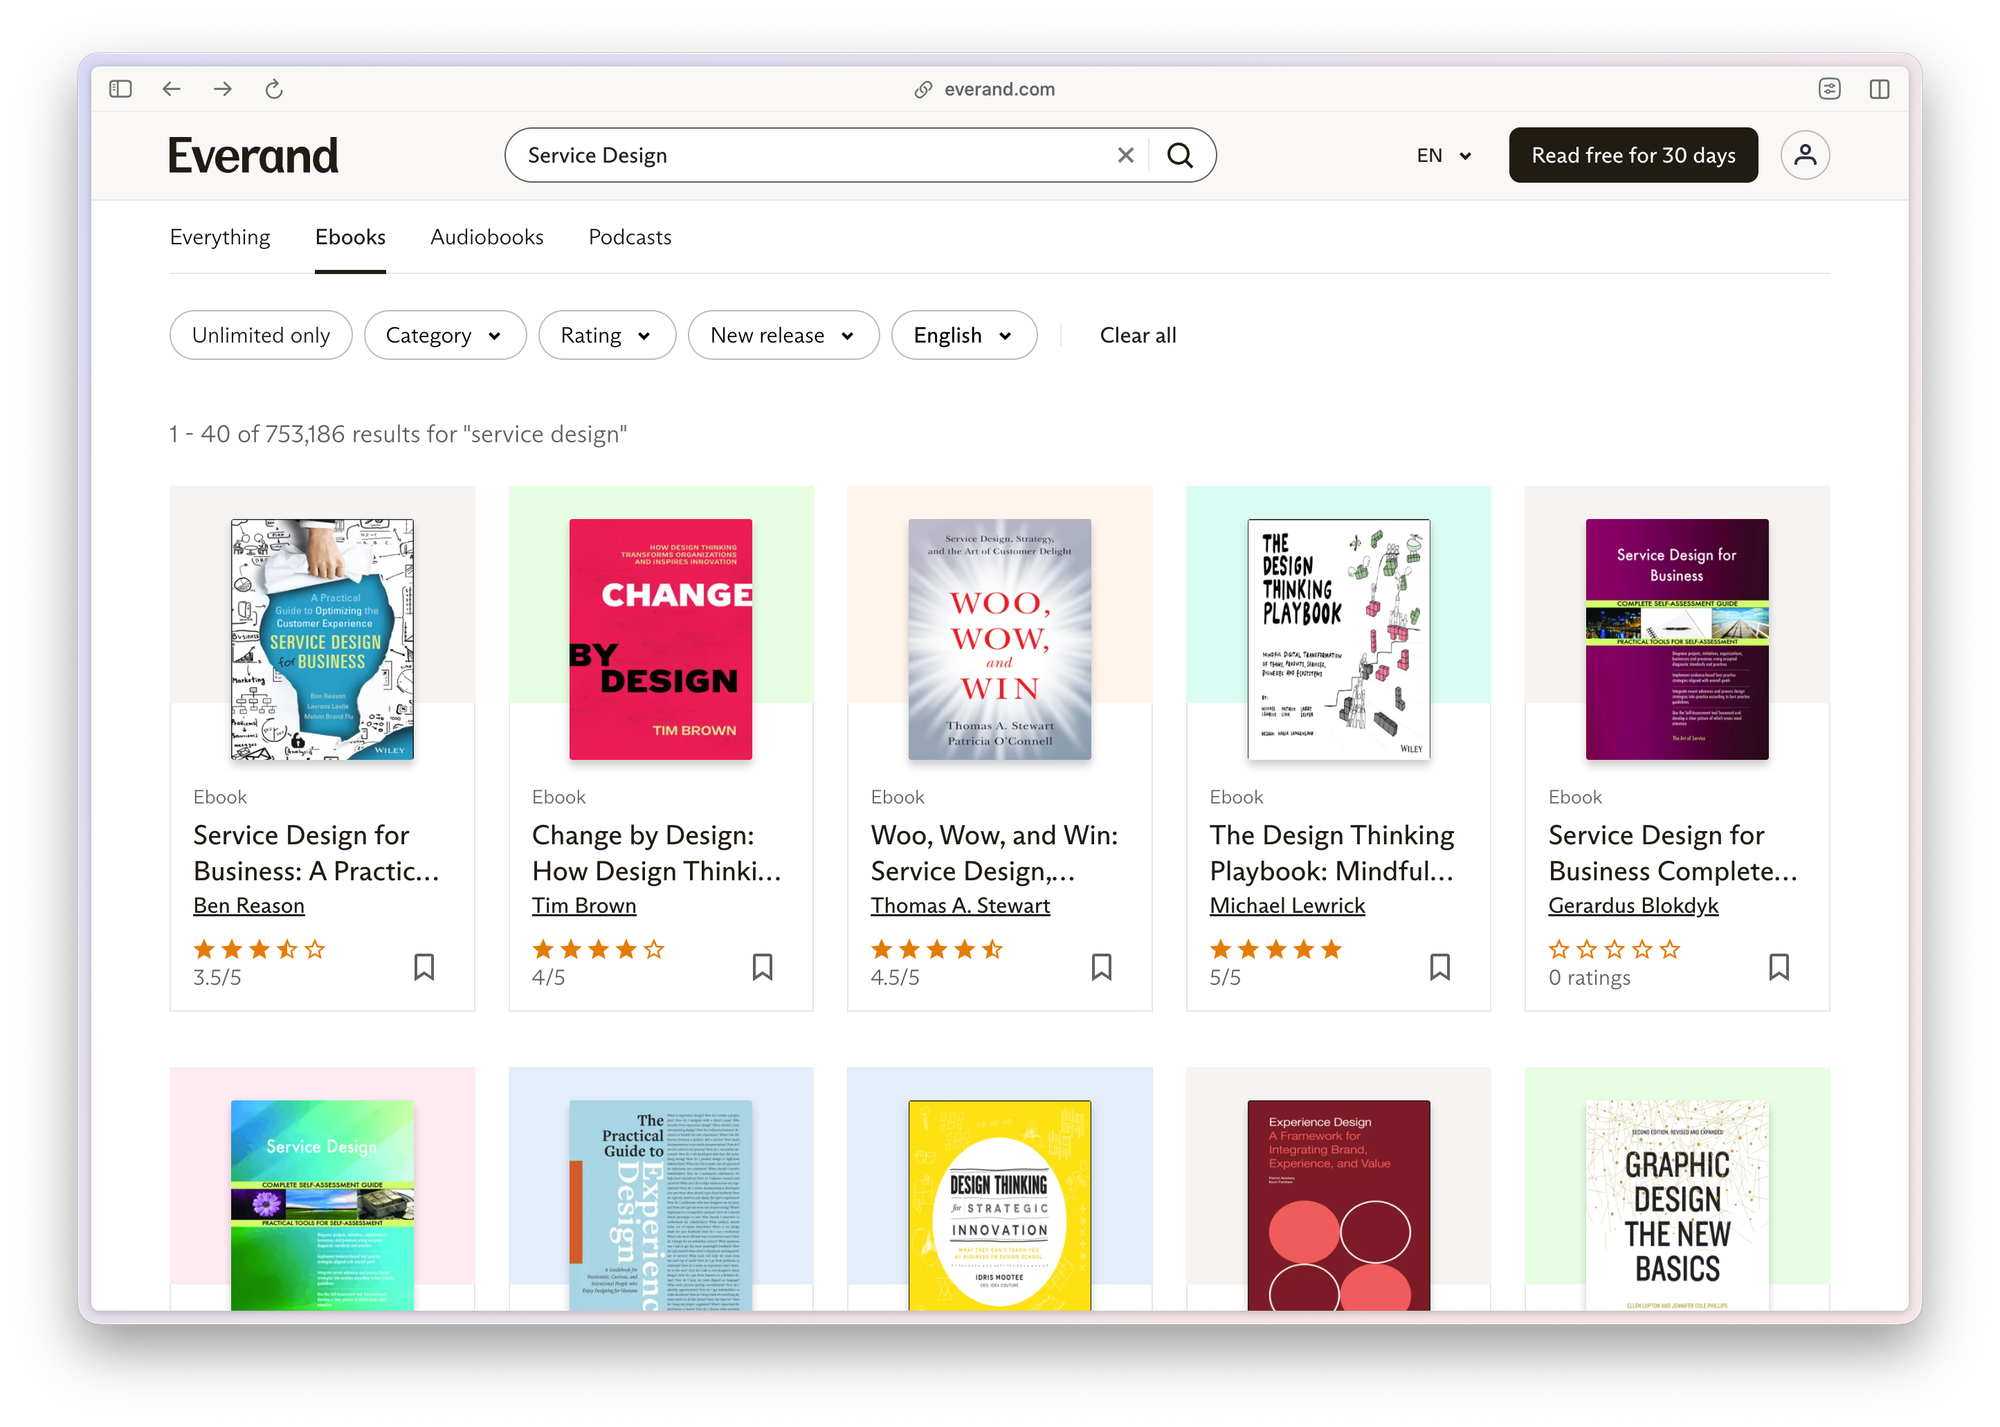Expand the Rating filter dropdown
This screenshot has height=1427, width=2000.
coord(607,335)
